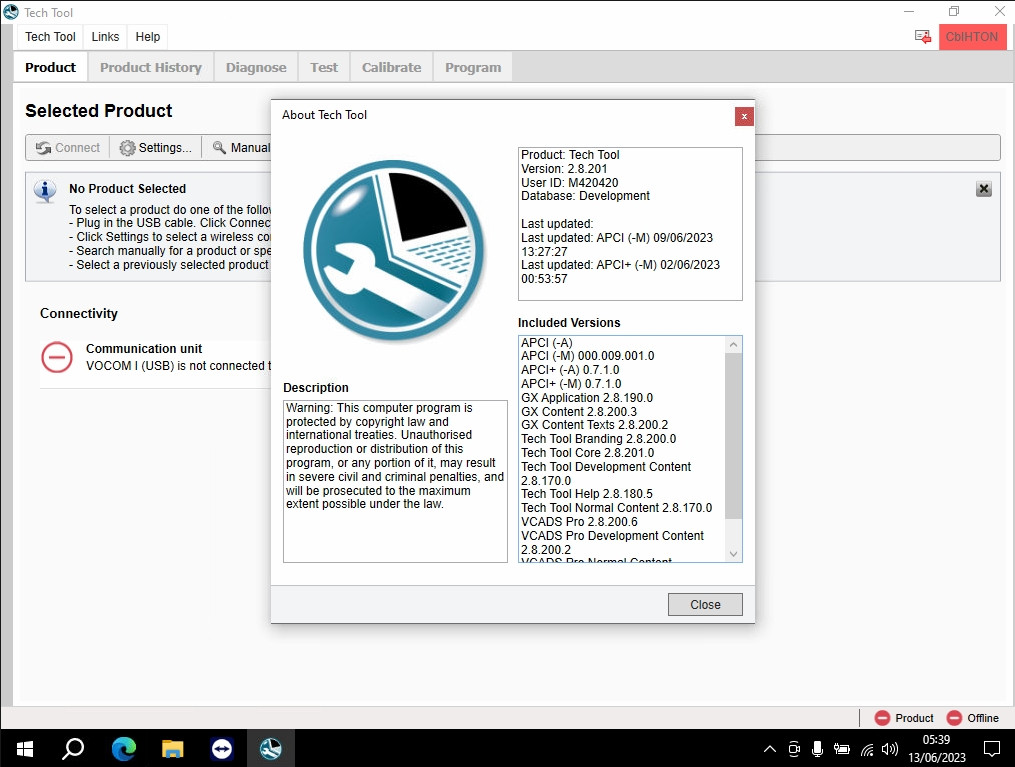Open the Links menu
This screenshot has width=1015, height=767.
105,37
